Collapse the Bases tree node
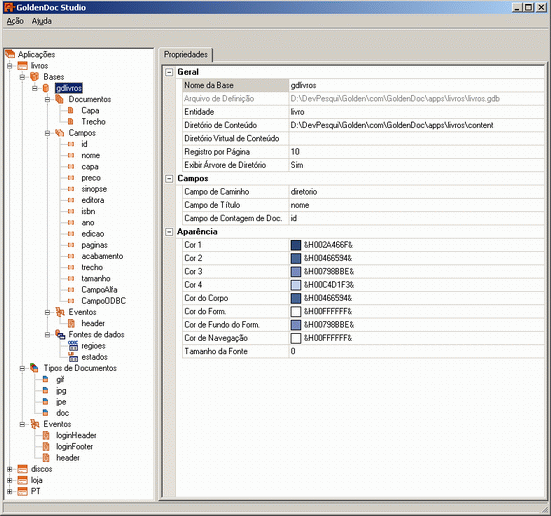The width and height of the screenshot is (551, 516). pyautogui.click(x=22, y=77)
